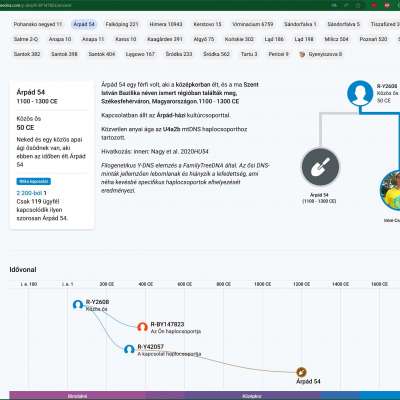Click the R-Y42057 haplogroup label on timeline
The image size is (400, 400).
(x=151, y=347)
